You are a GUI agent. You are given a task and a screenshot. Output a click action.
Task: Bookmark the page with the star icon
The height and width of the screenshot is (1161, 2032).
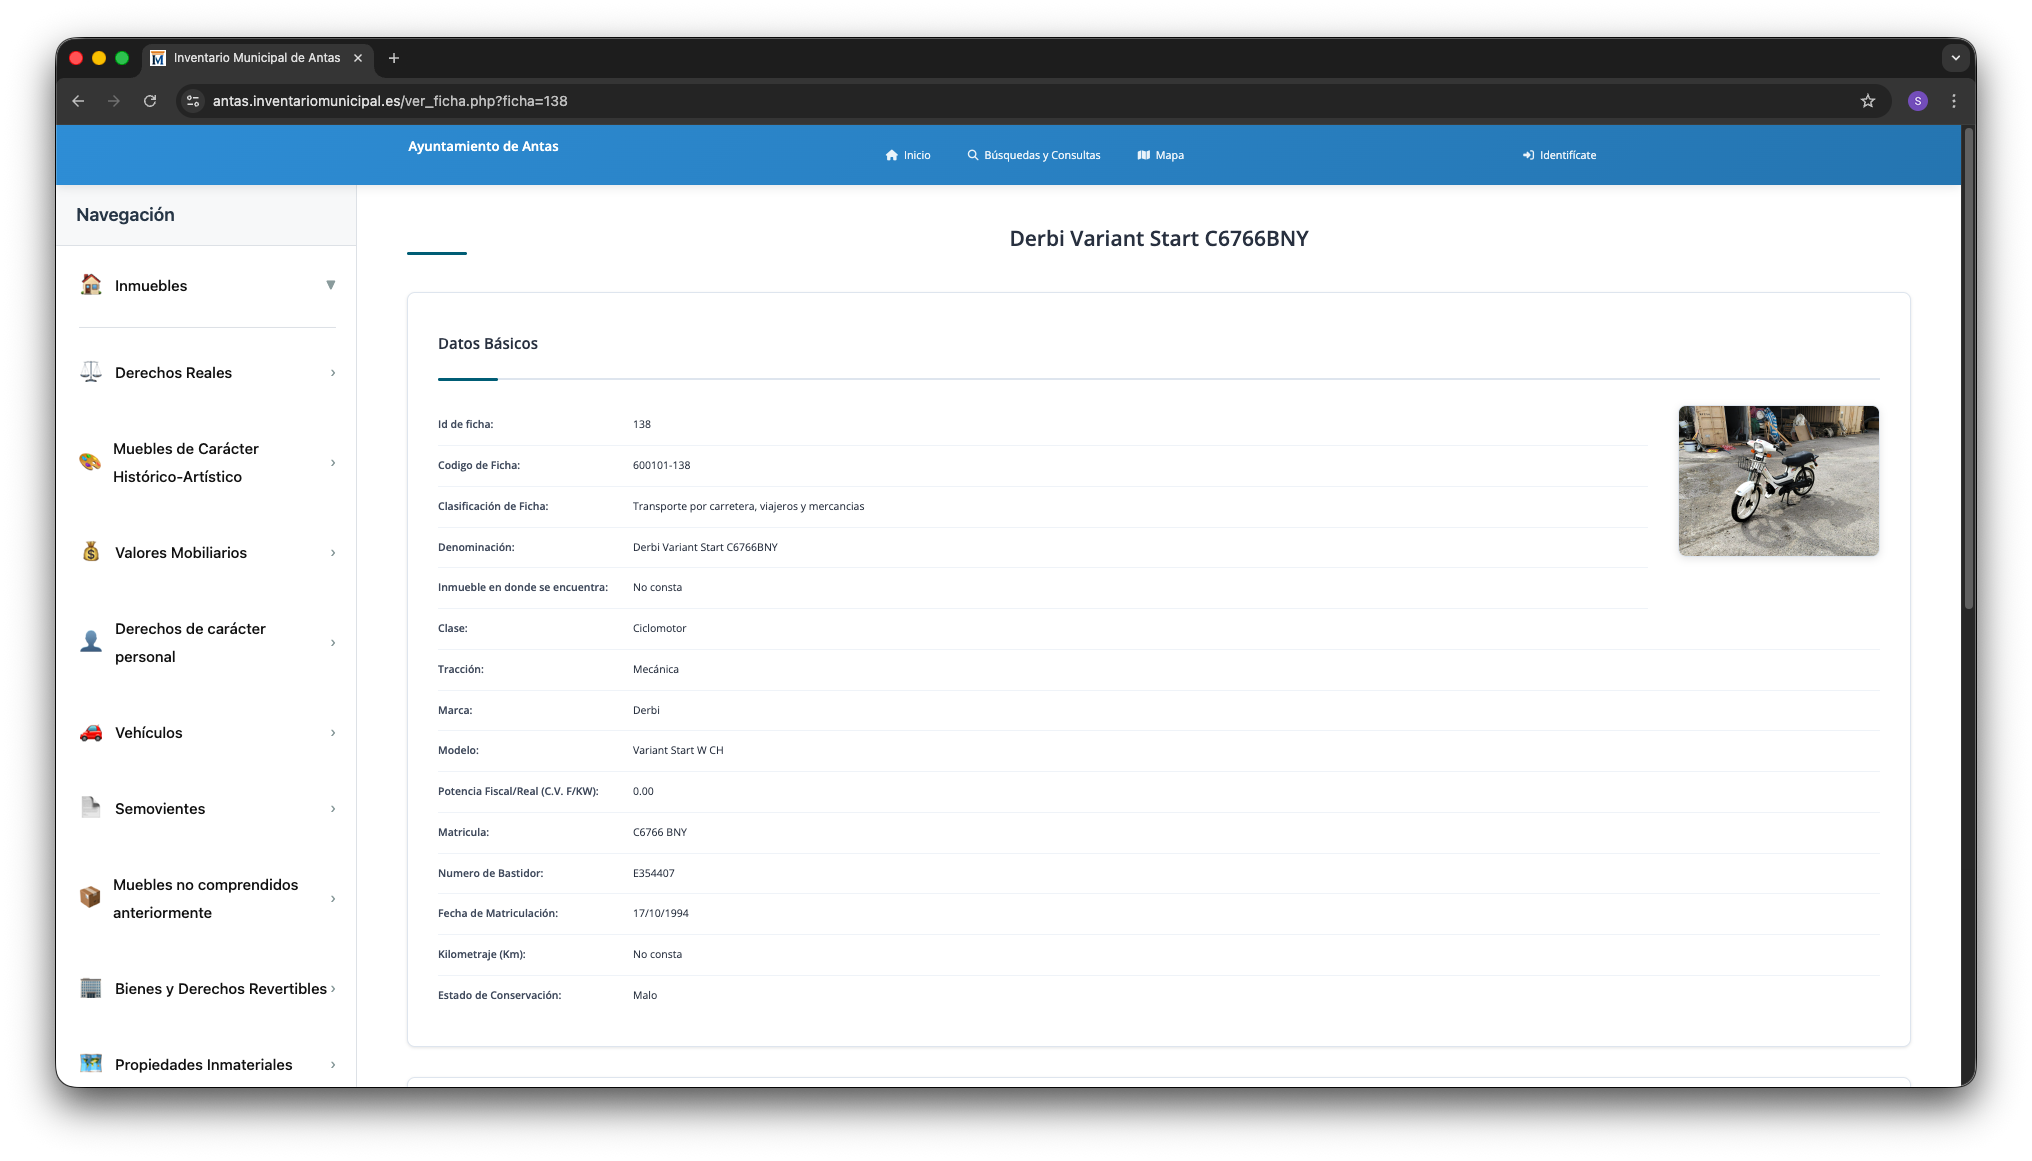point(1867,101)
